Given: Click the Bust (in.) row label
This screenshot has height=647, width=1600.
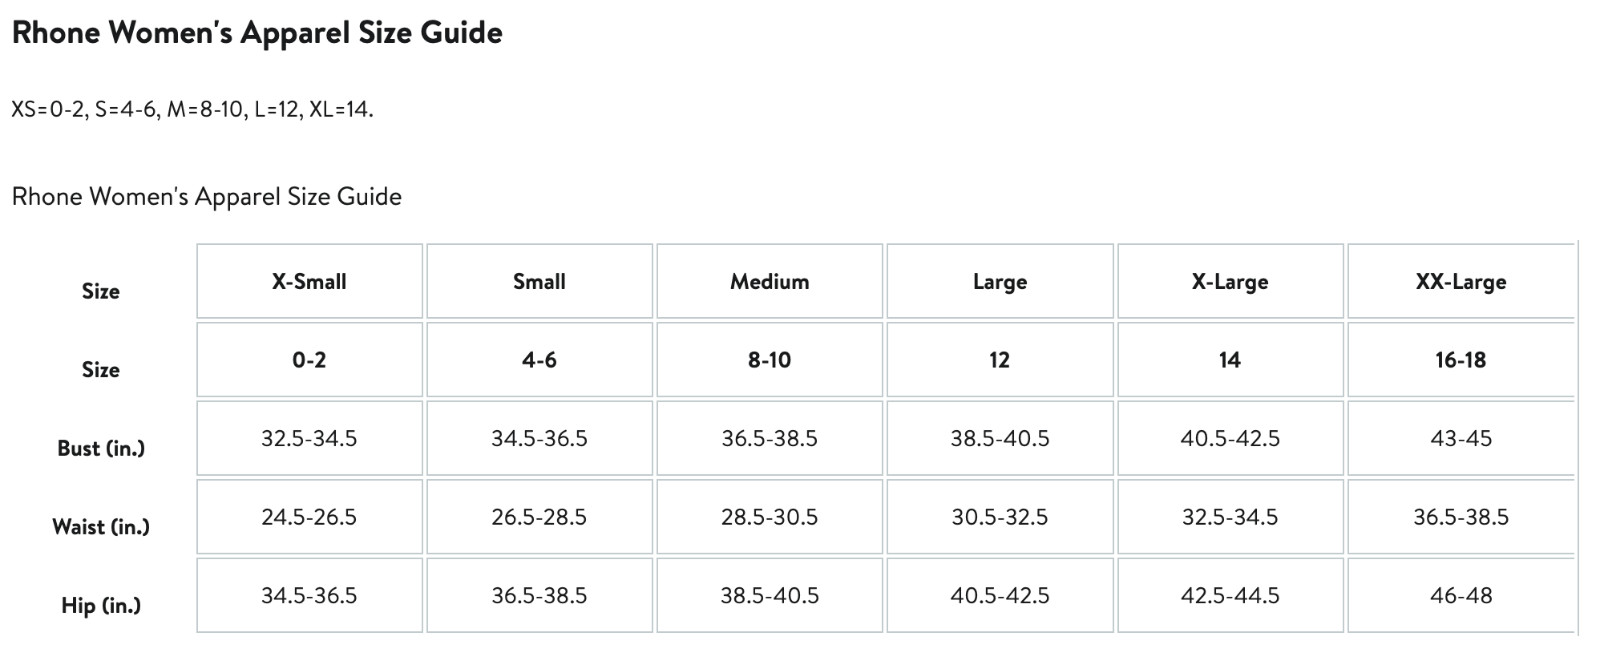Looking at the screenshot, I should tap(101, 448).
